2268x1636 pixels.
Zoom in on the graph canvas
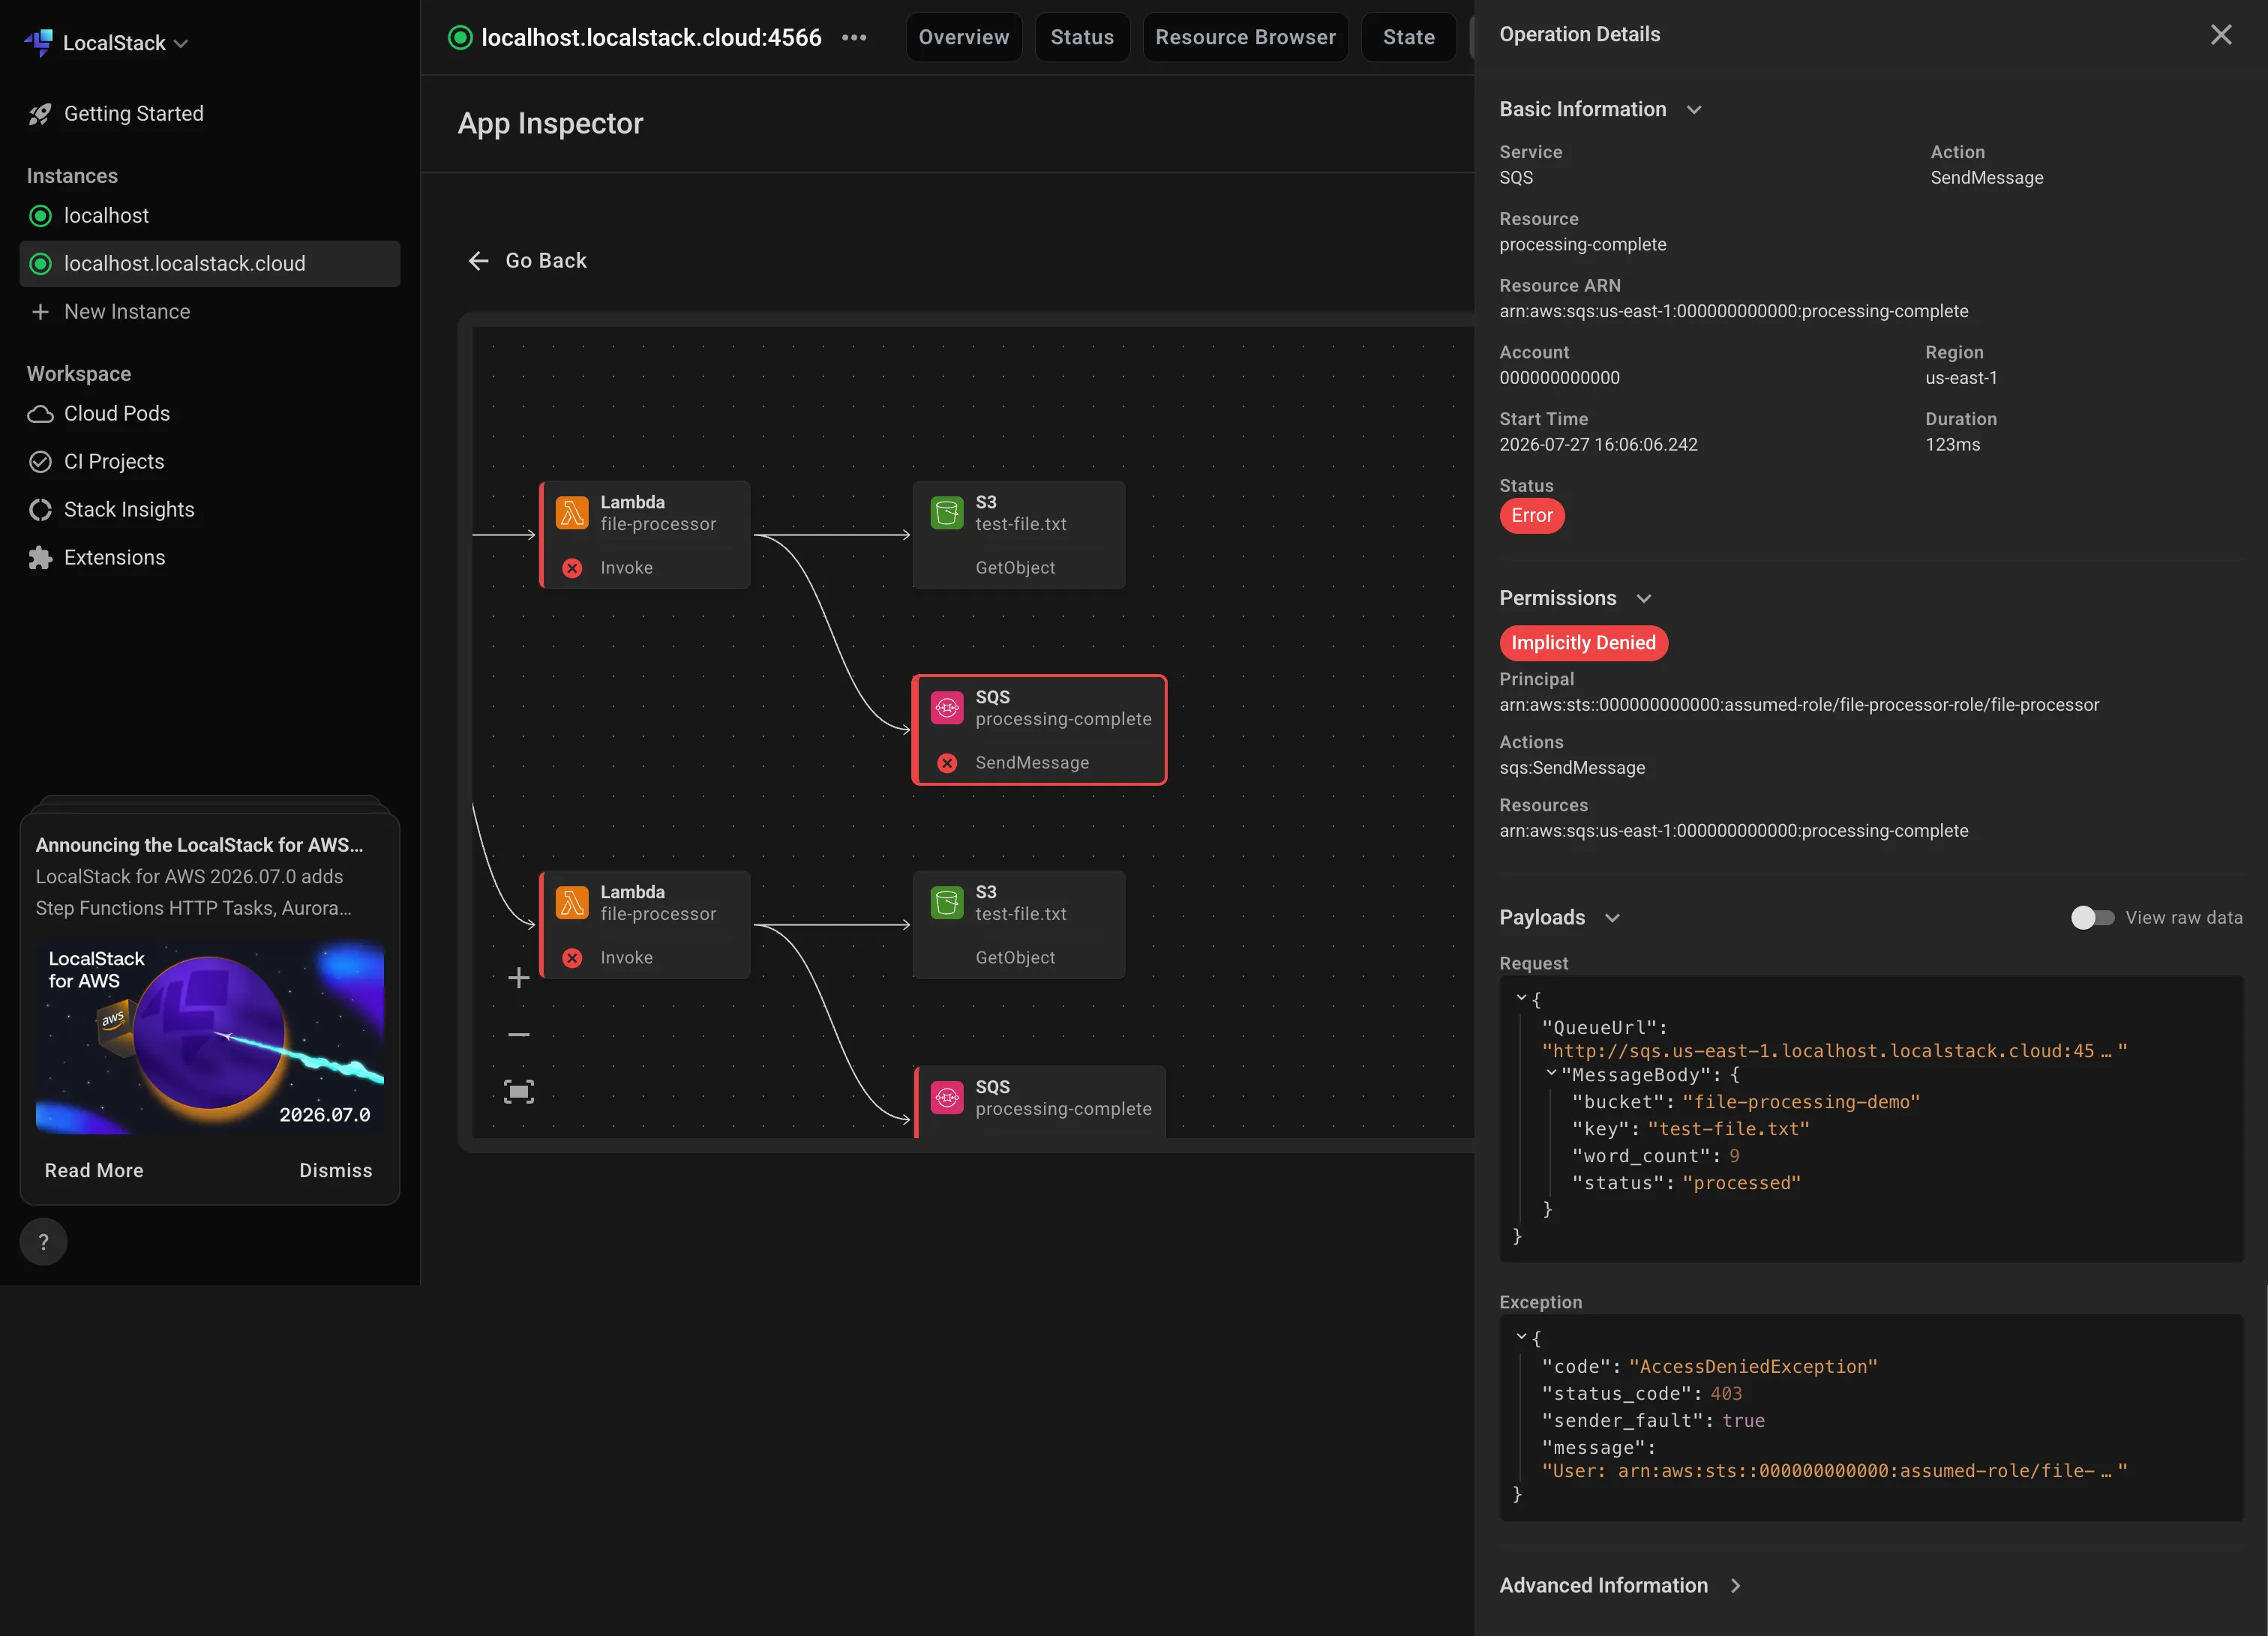pos(518,978)
